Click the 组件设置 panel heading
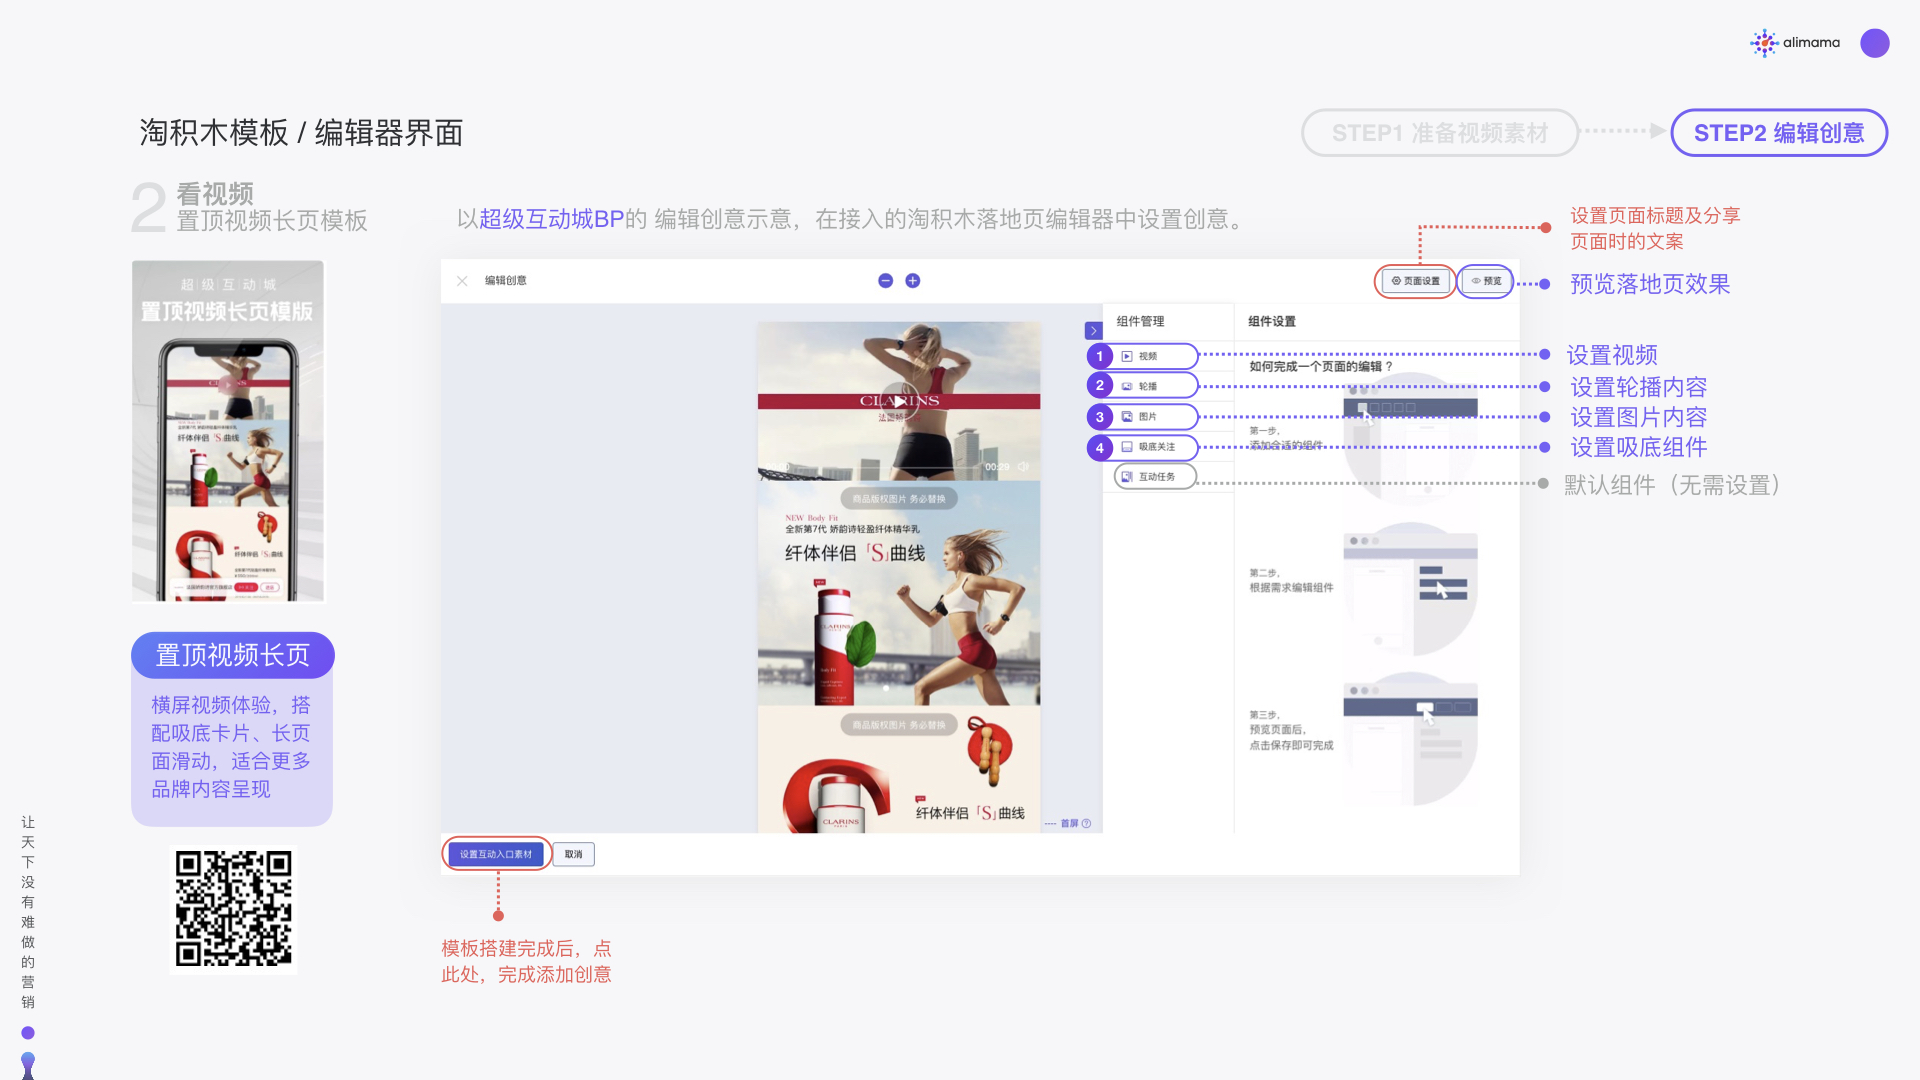 click(1272, 321)
